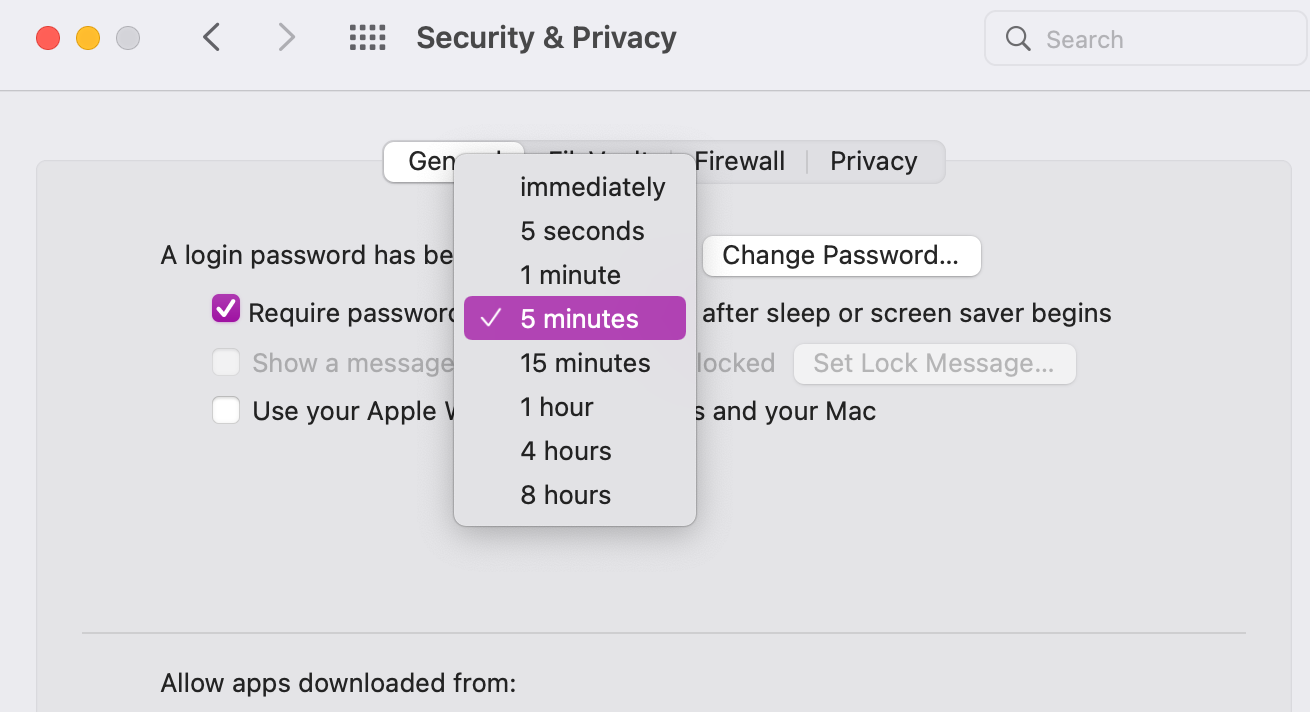Open the show-all preferences grid
1310x712 pixels.
(x=367, y=38)
